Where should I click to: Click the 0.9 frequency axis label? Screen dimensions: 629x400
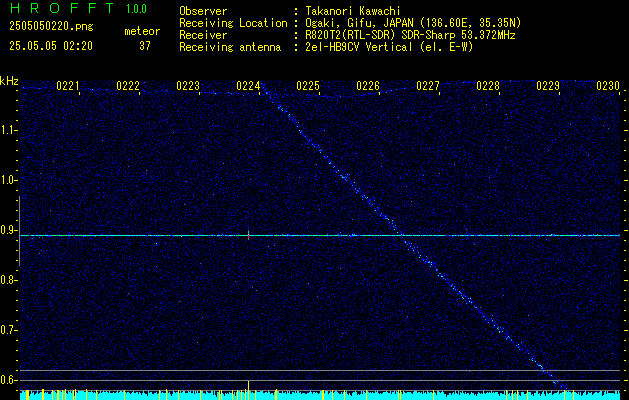tap(8, 230)
